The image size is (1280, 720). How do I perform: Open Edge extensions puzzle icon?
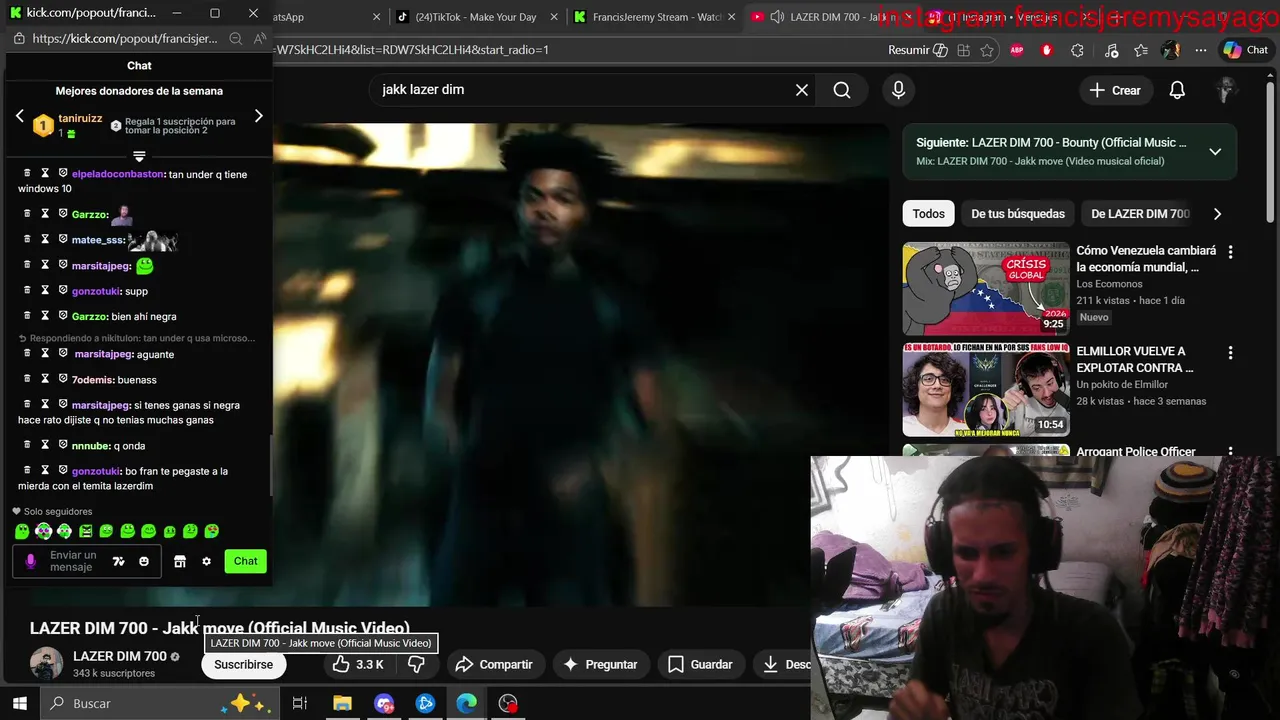(1077, 50)
